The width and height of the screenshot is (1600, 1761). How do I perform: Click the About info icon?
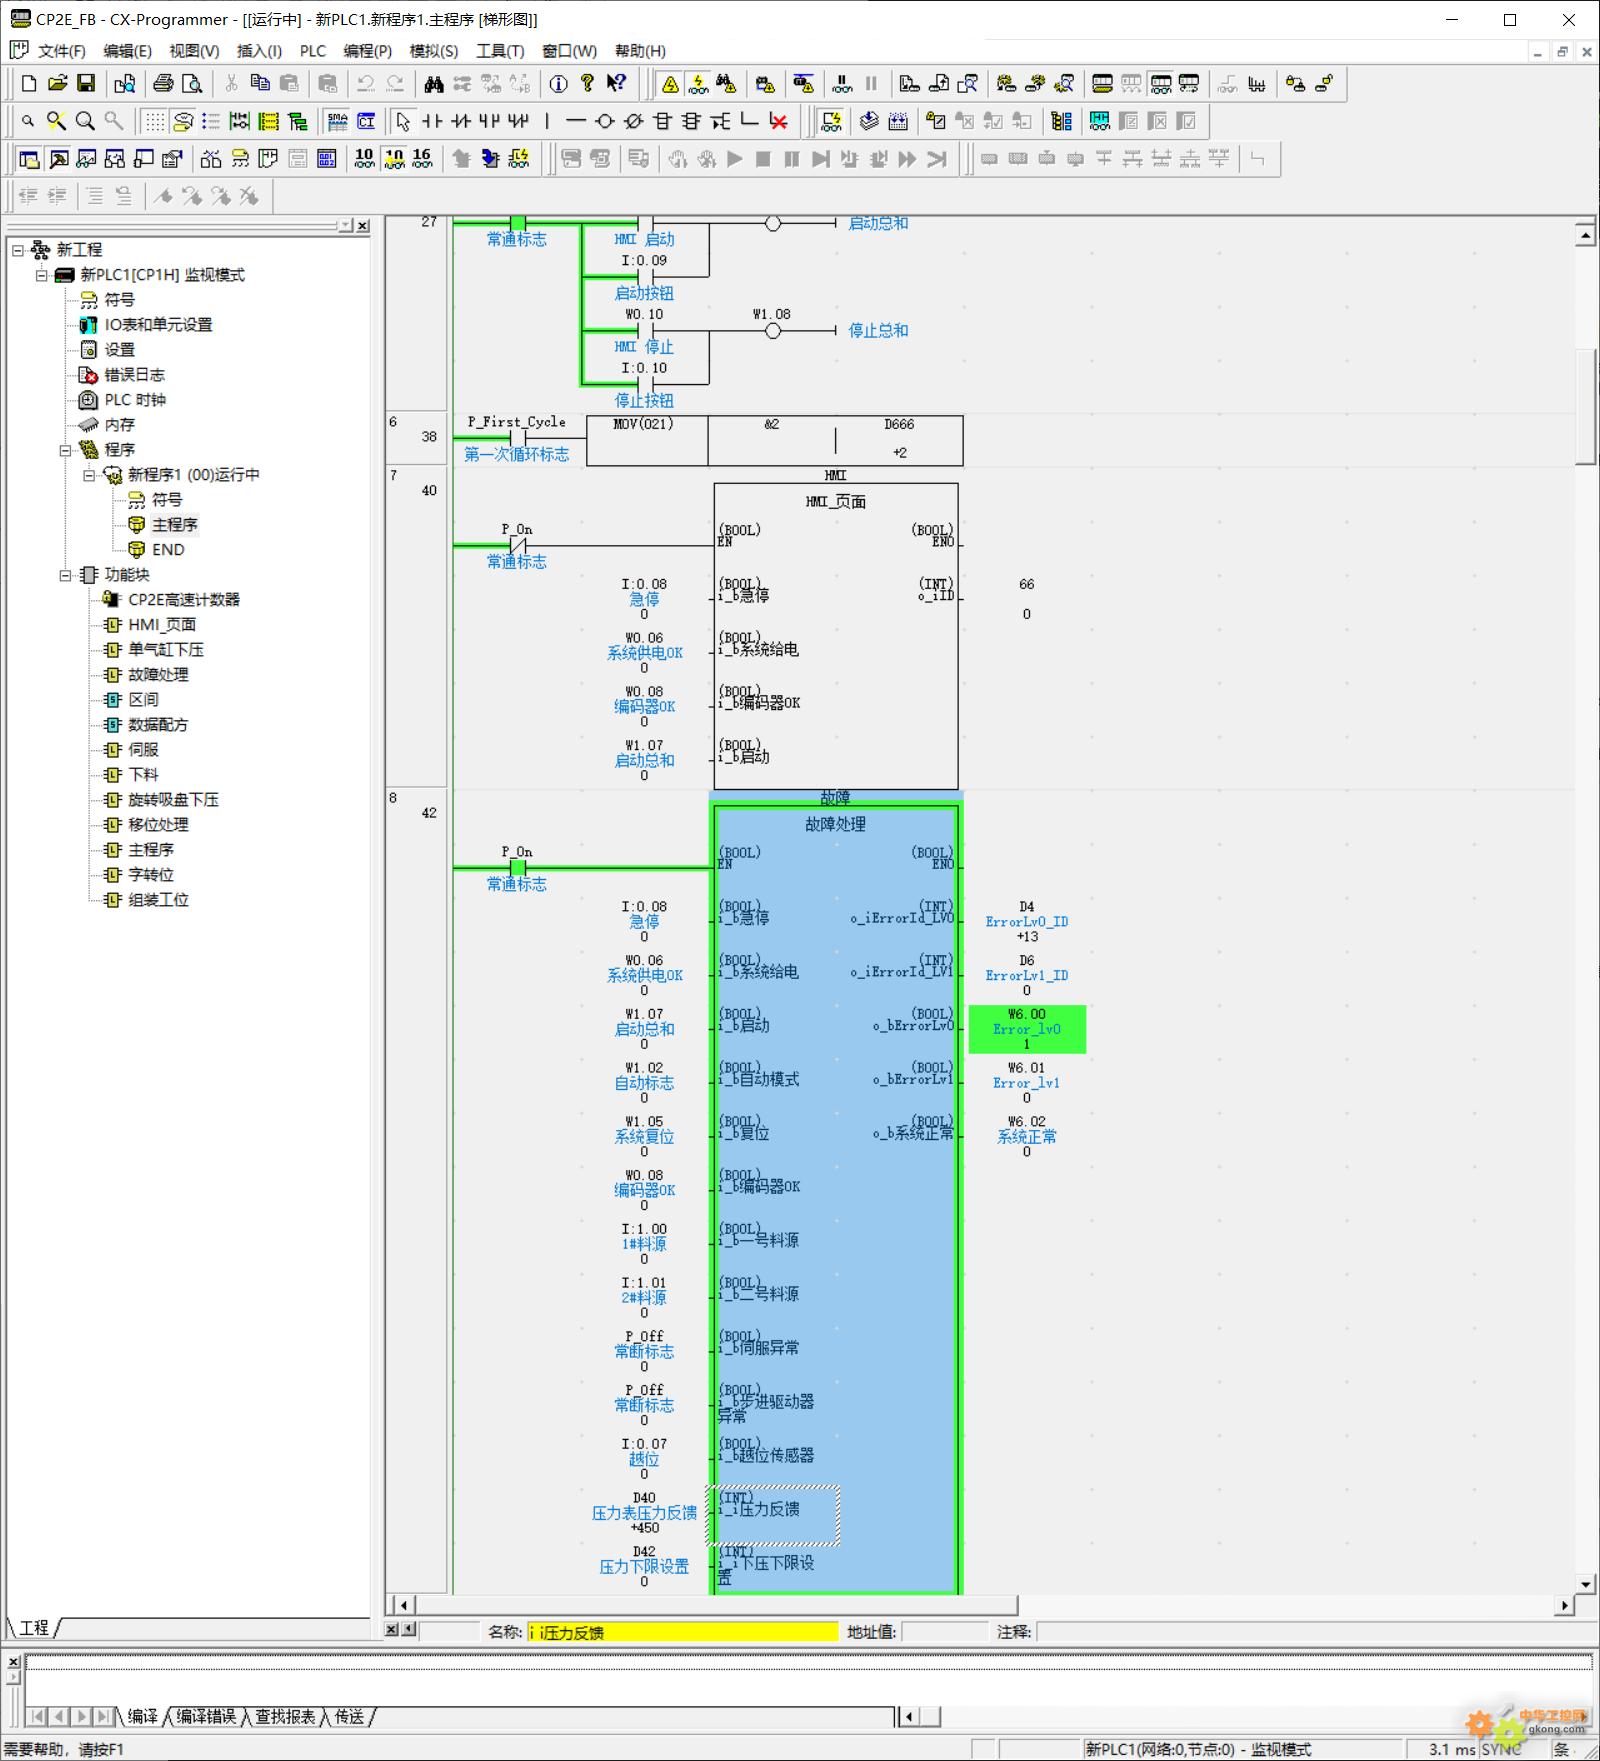[559, 84]
